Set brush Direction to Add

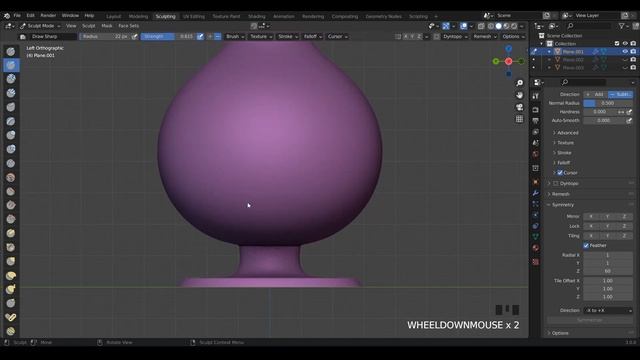[595, 94]
